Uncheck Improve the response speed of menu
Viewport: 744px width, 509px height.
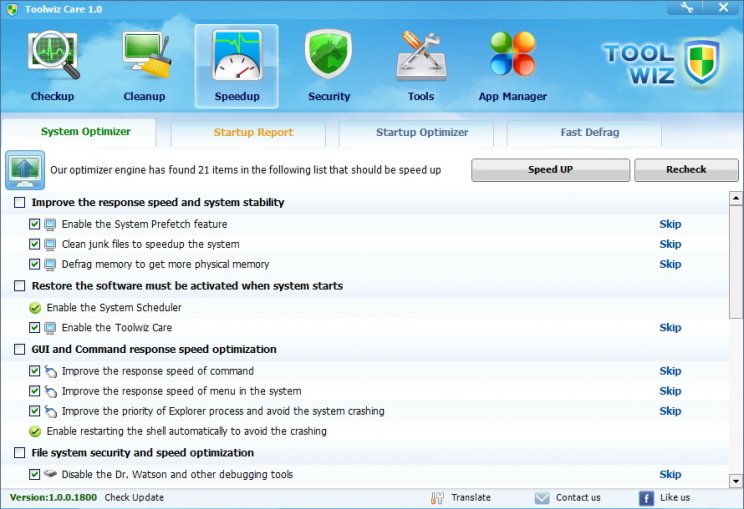coord(34,391)
